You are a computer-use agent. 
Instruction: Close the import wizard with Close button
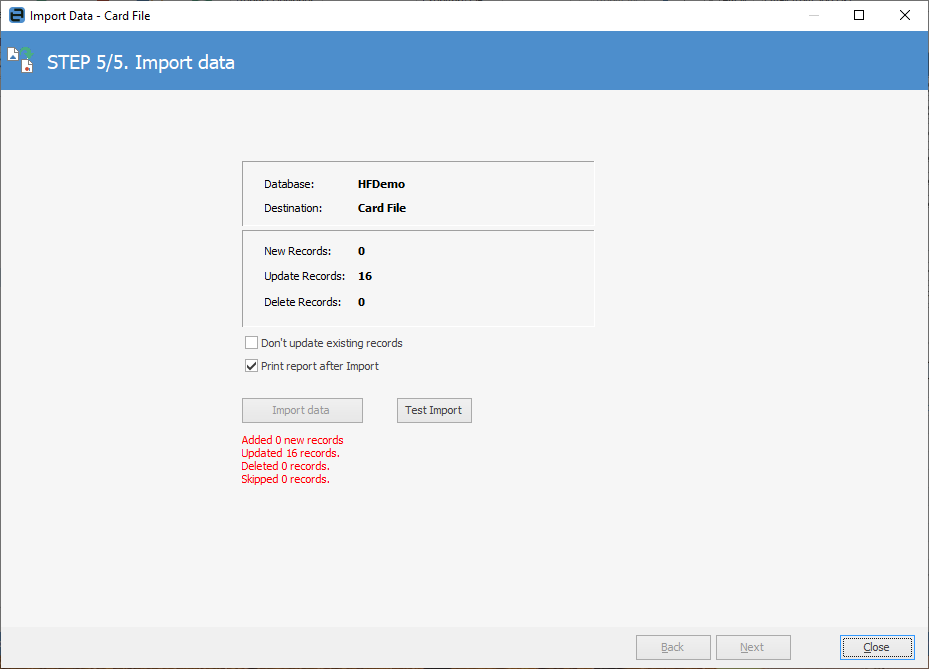877,647
